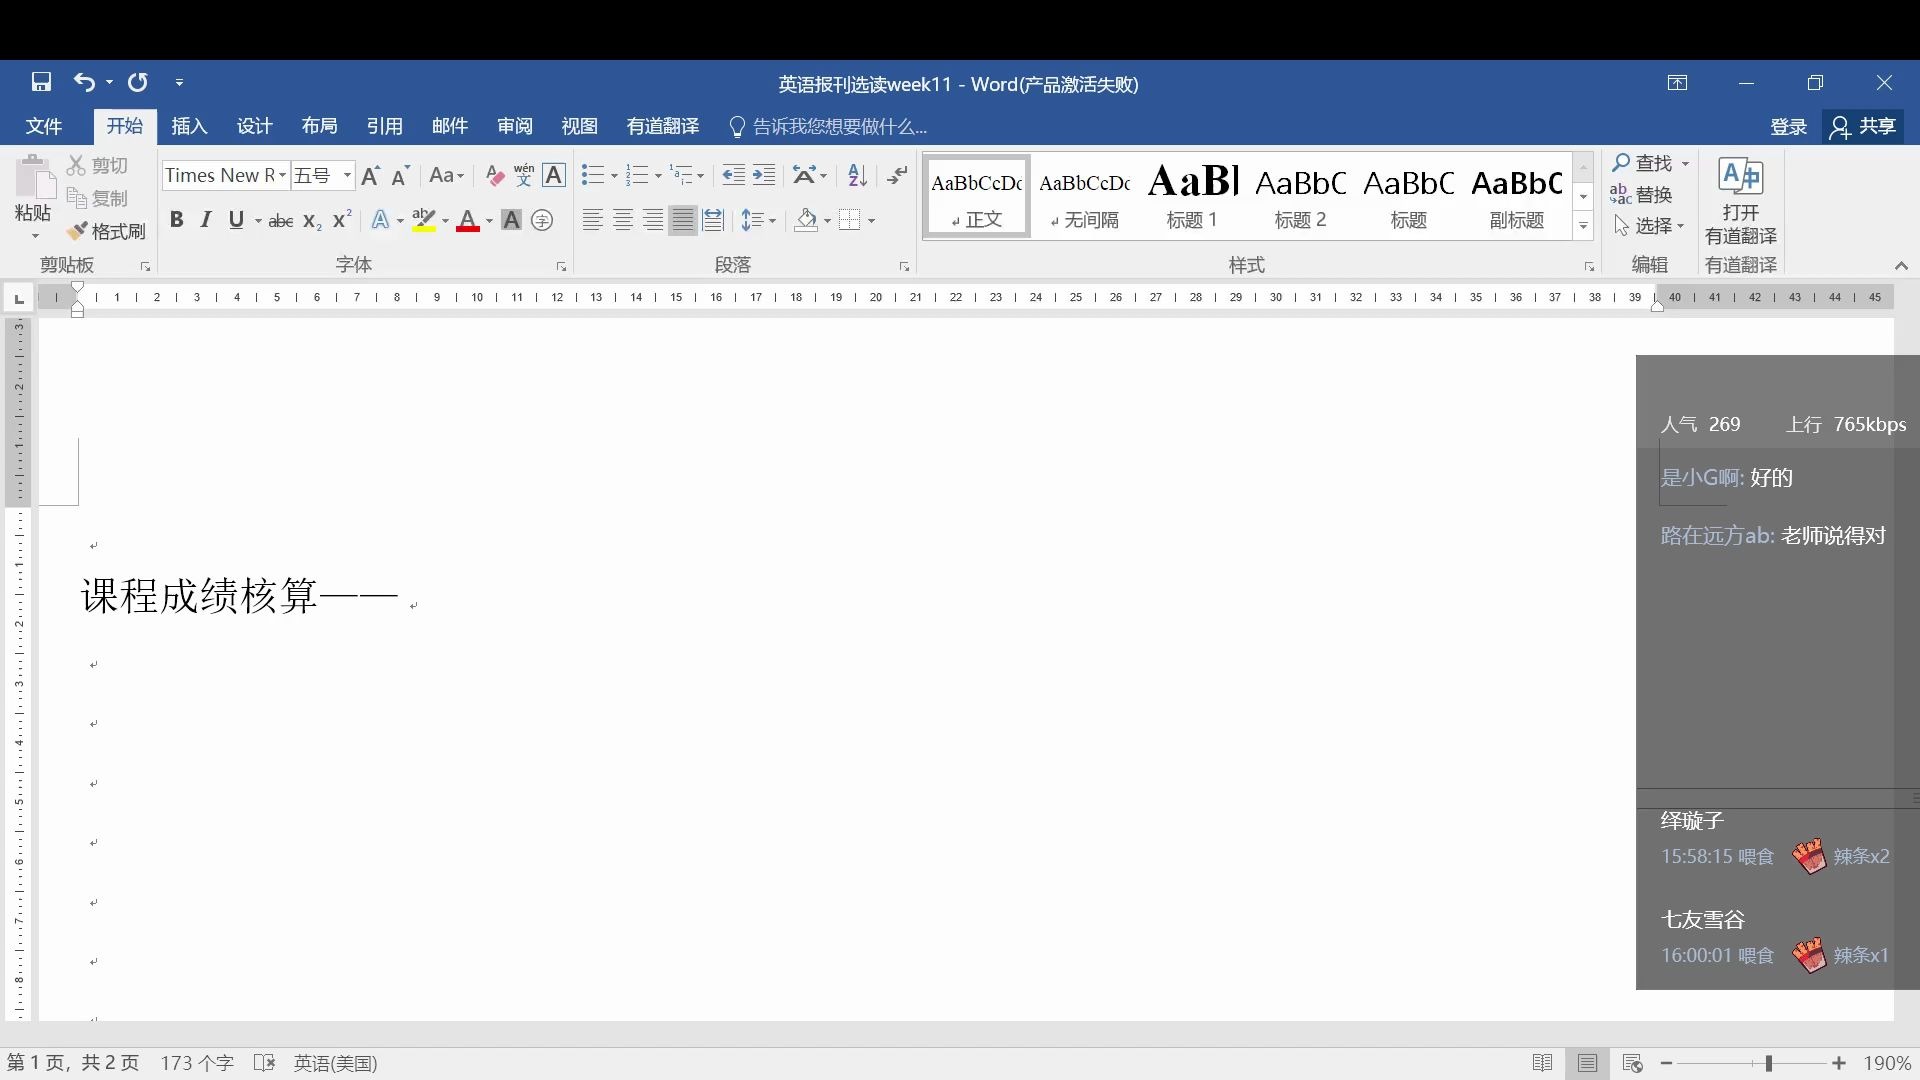Switch to the 审阅 tab

pos(514,126)
